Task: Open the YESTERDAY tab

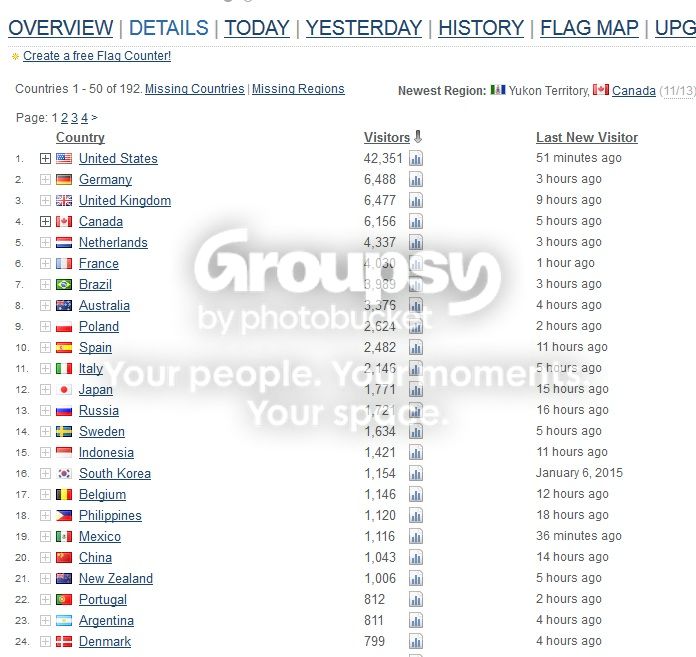Action: tap(364, 28)
